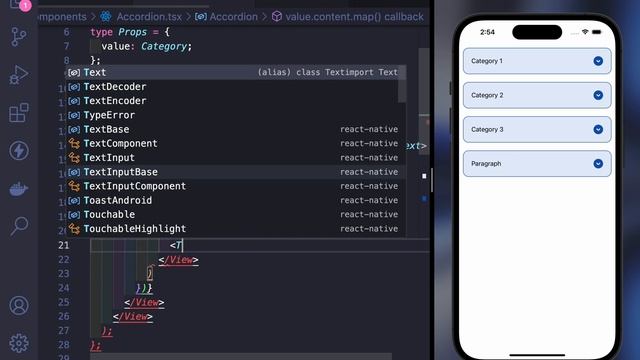
Task: Open Source Control view in activity bar
Action: tap(18, 37)
